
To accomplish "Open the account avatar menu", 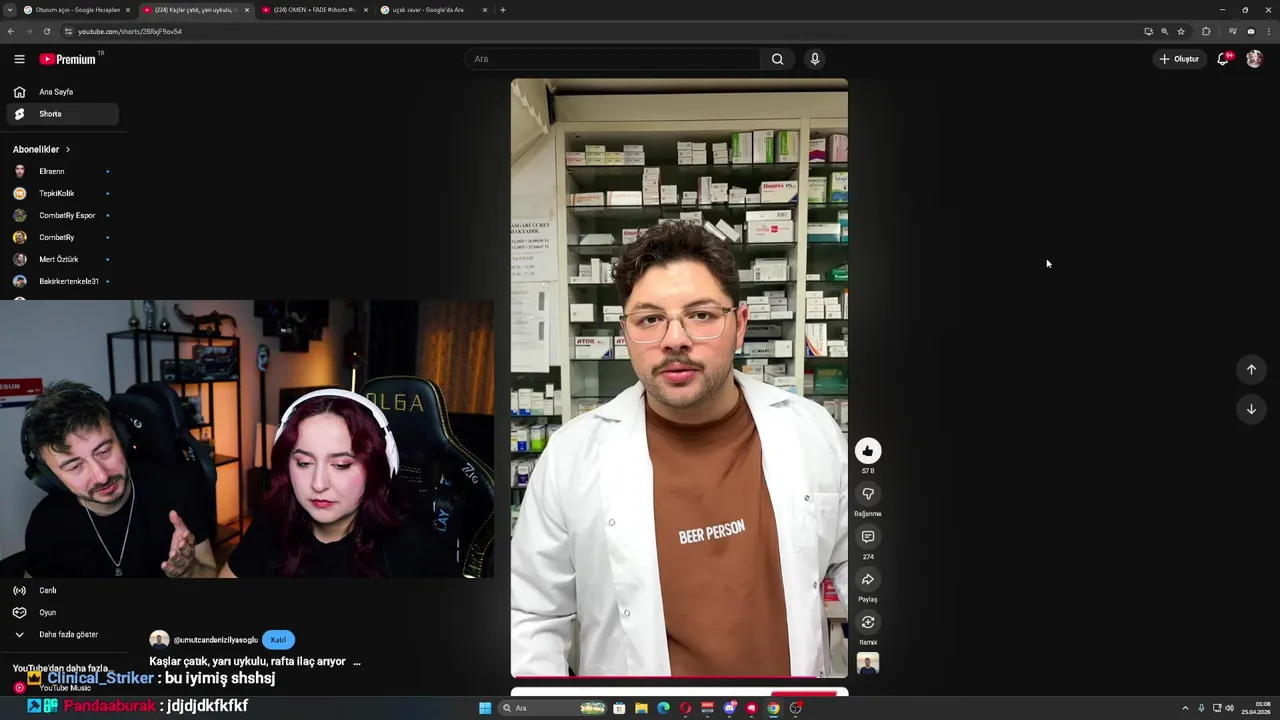I will click(x=1254, y=59).
